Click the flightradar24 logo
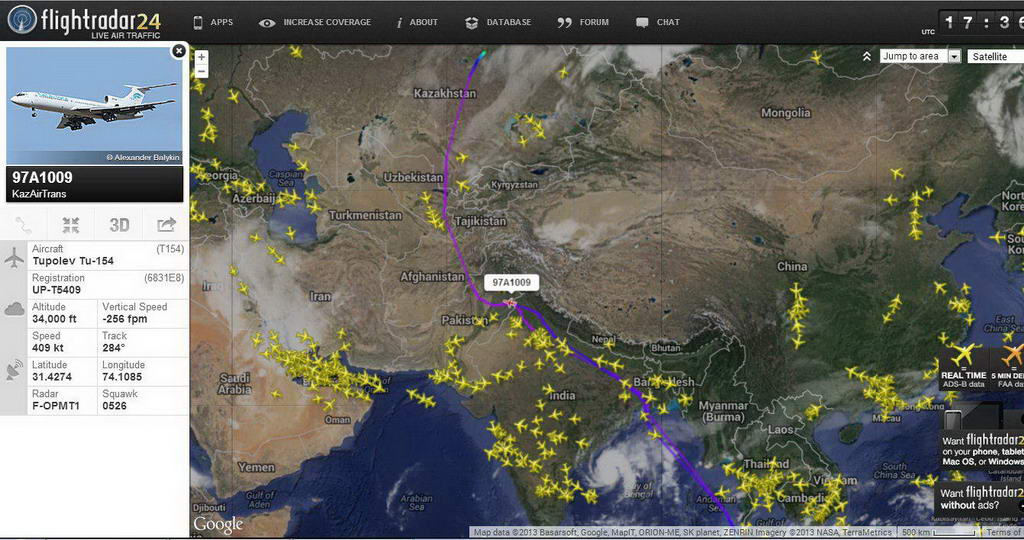 click(x=84, y=21)
